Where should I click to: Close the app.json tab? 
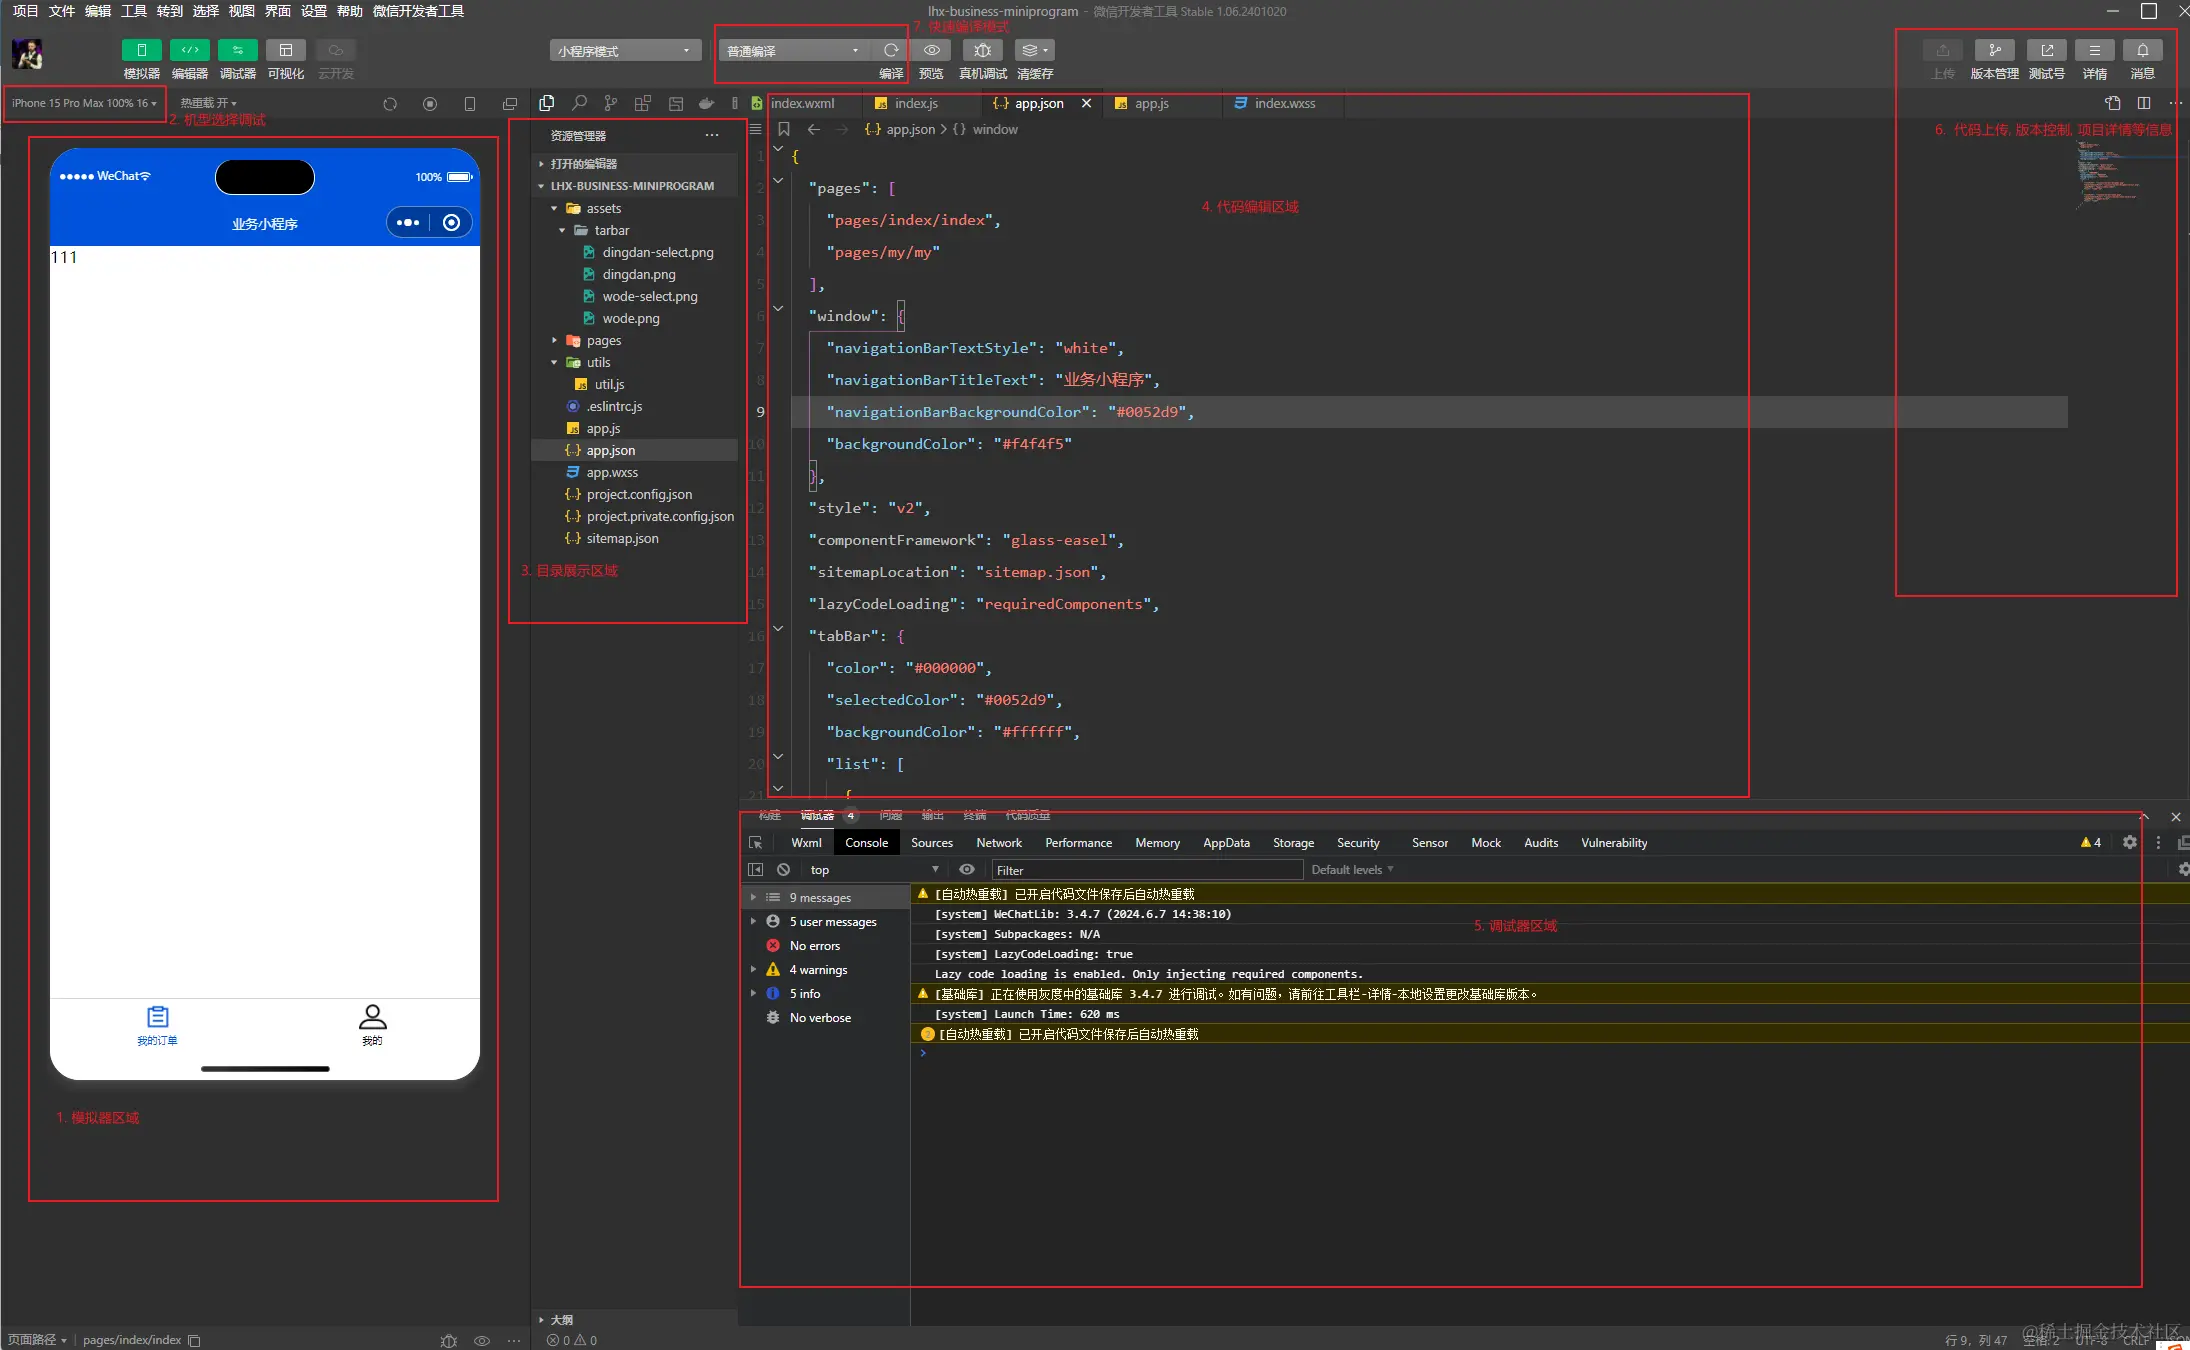tap(1086, 103)
